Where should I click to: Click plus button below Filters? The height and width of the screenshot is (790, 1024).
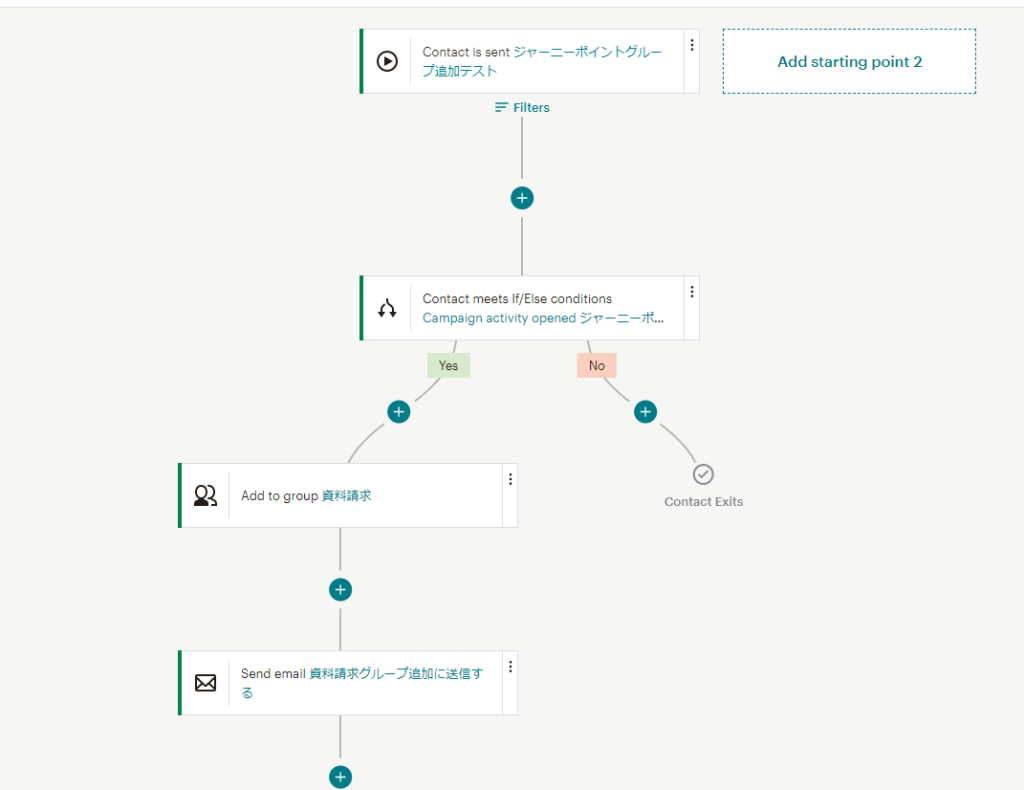click(x=522, y=198)
